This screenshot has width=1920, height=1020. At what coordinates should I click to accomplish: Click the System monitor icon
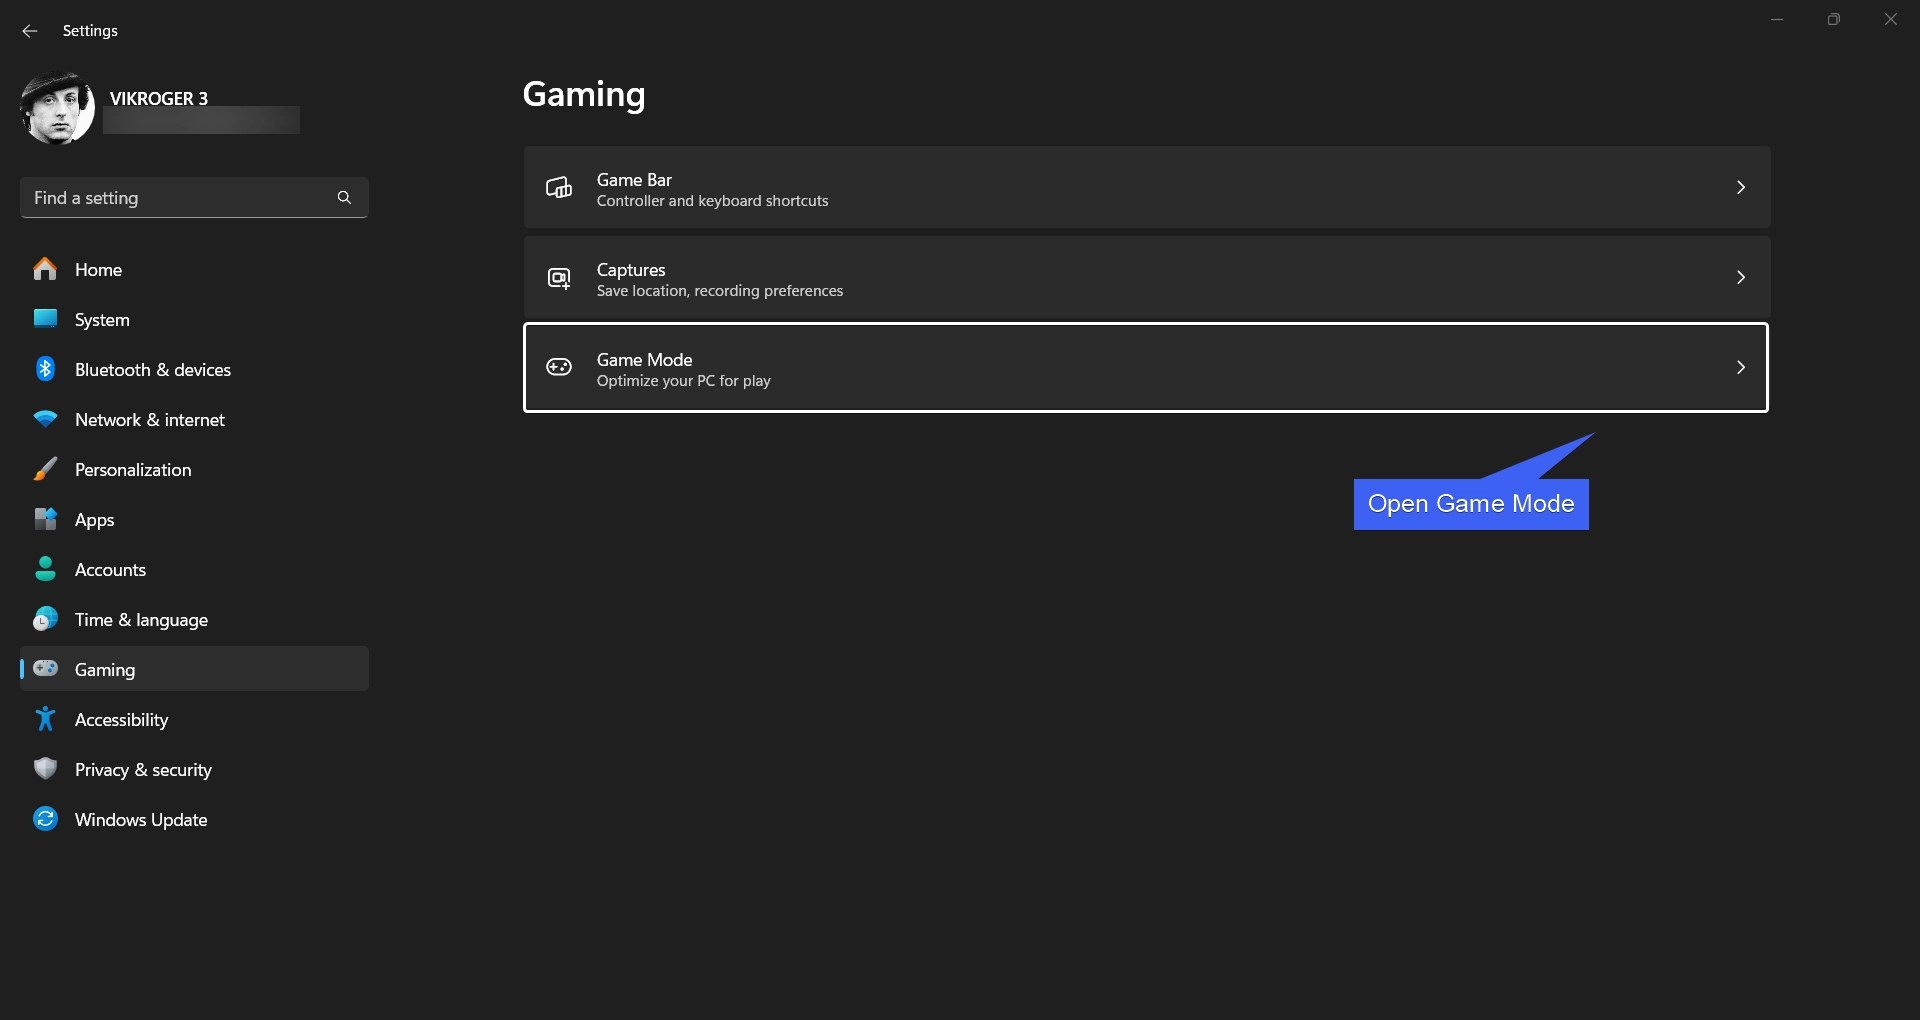tap(45, 319)
